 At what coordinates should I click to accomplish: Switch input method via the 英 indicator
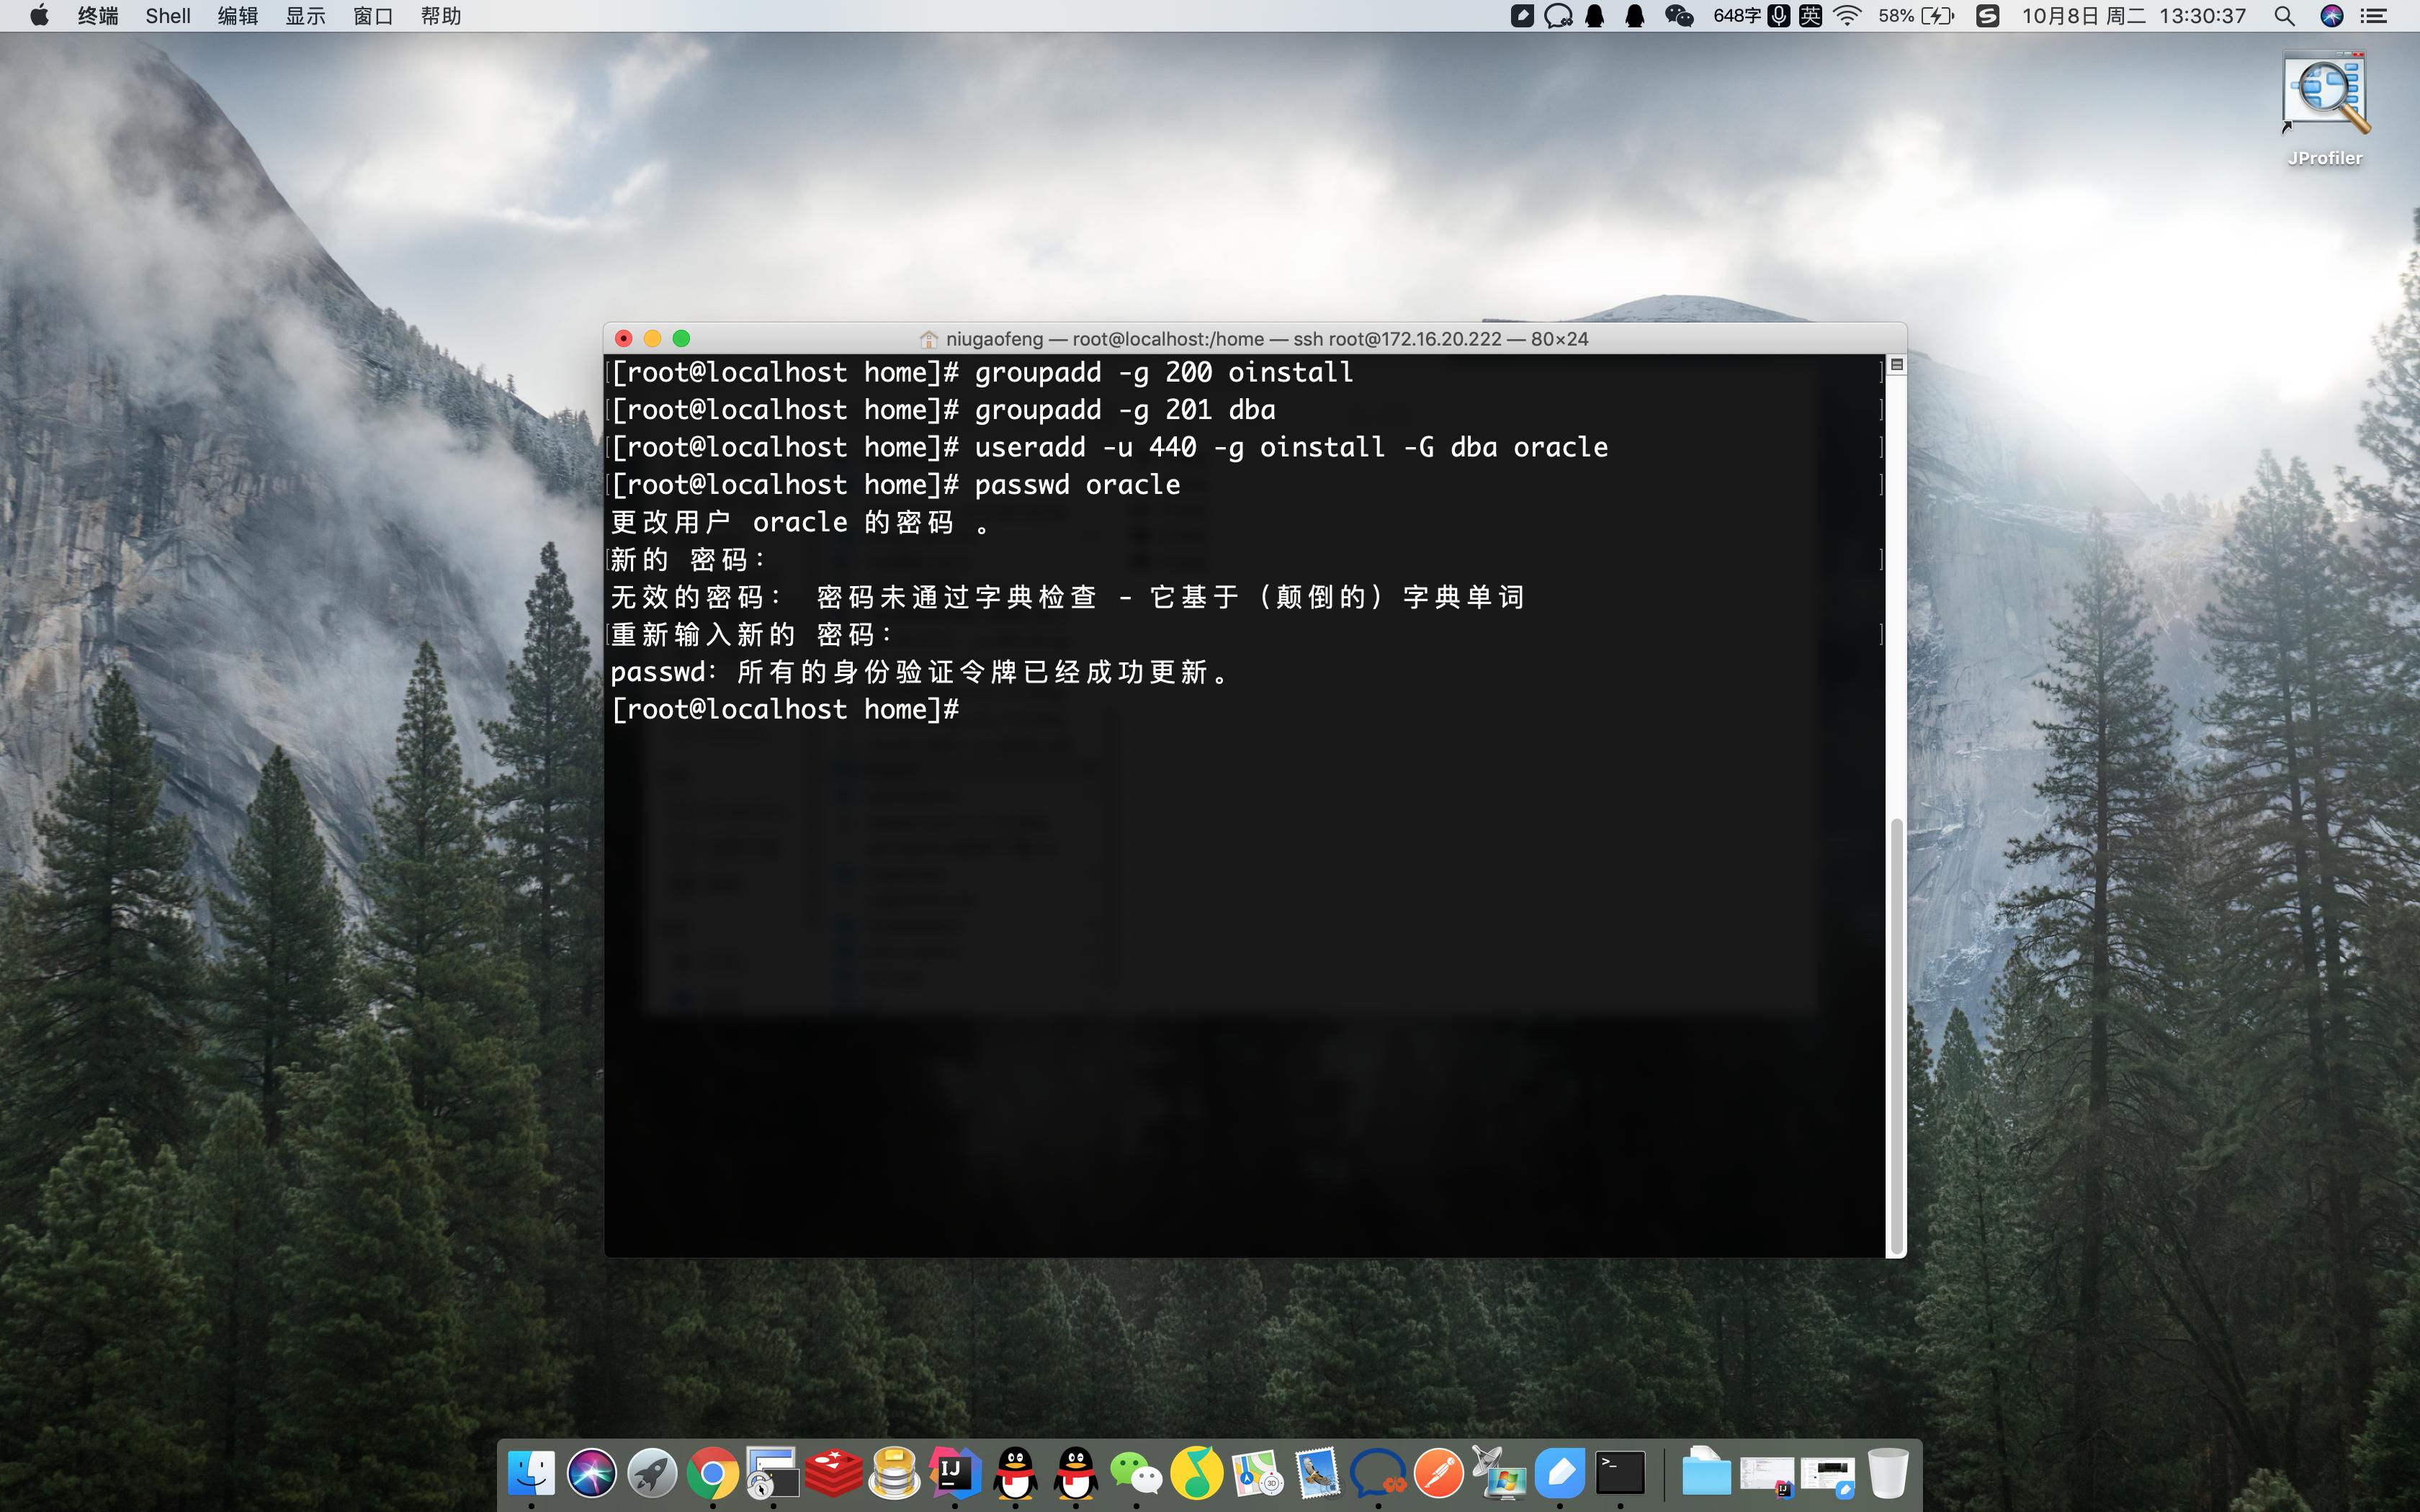pyautogui.click(x=1810, y=16)
